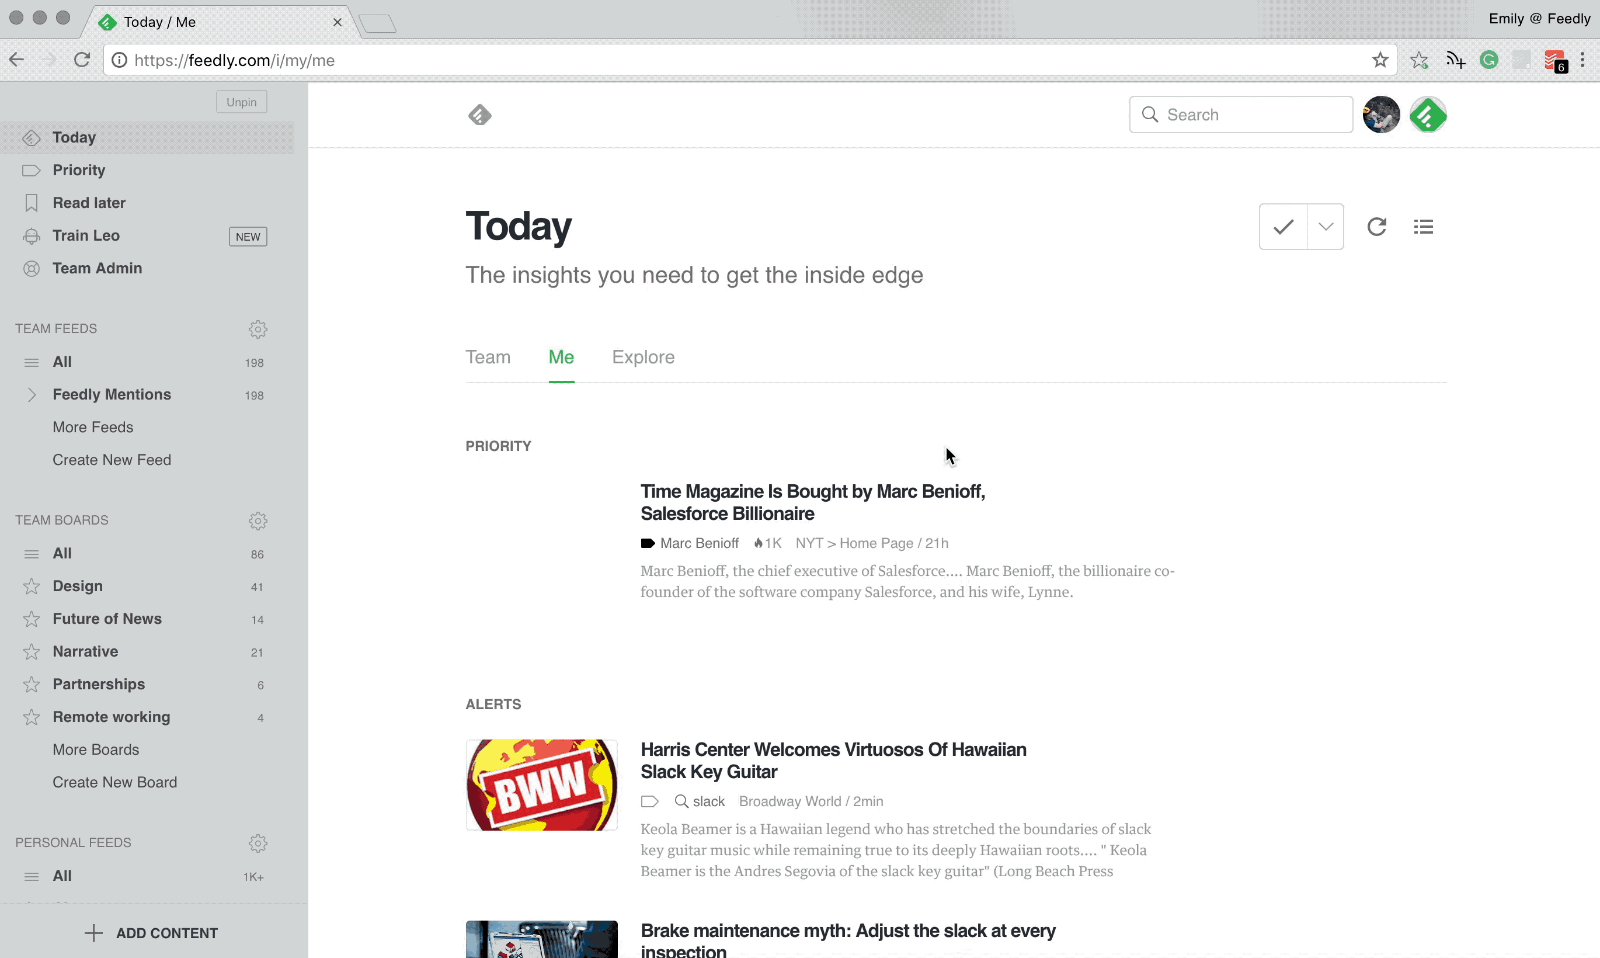
Task: Open Team Boards settings gear
Action: [x=258, y=521]
